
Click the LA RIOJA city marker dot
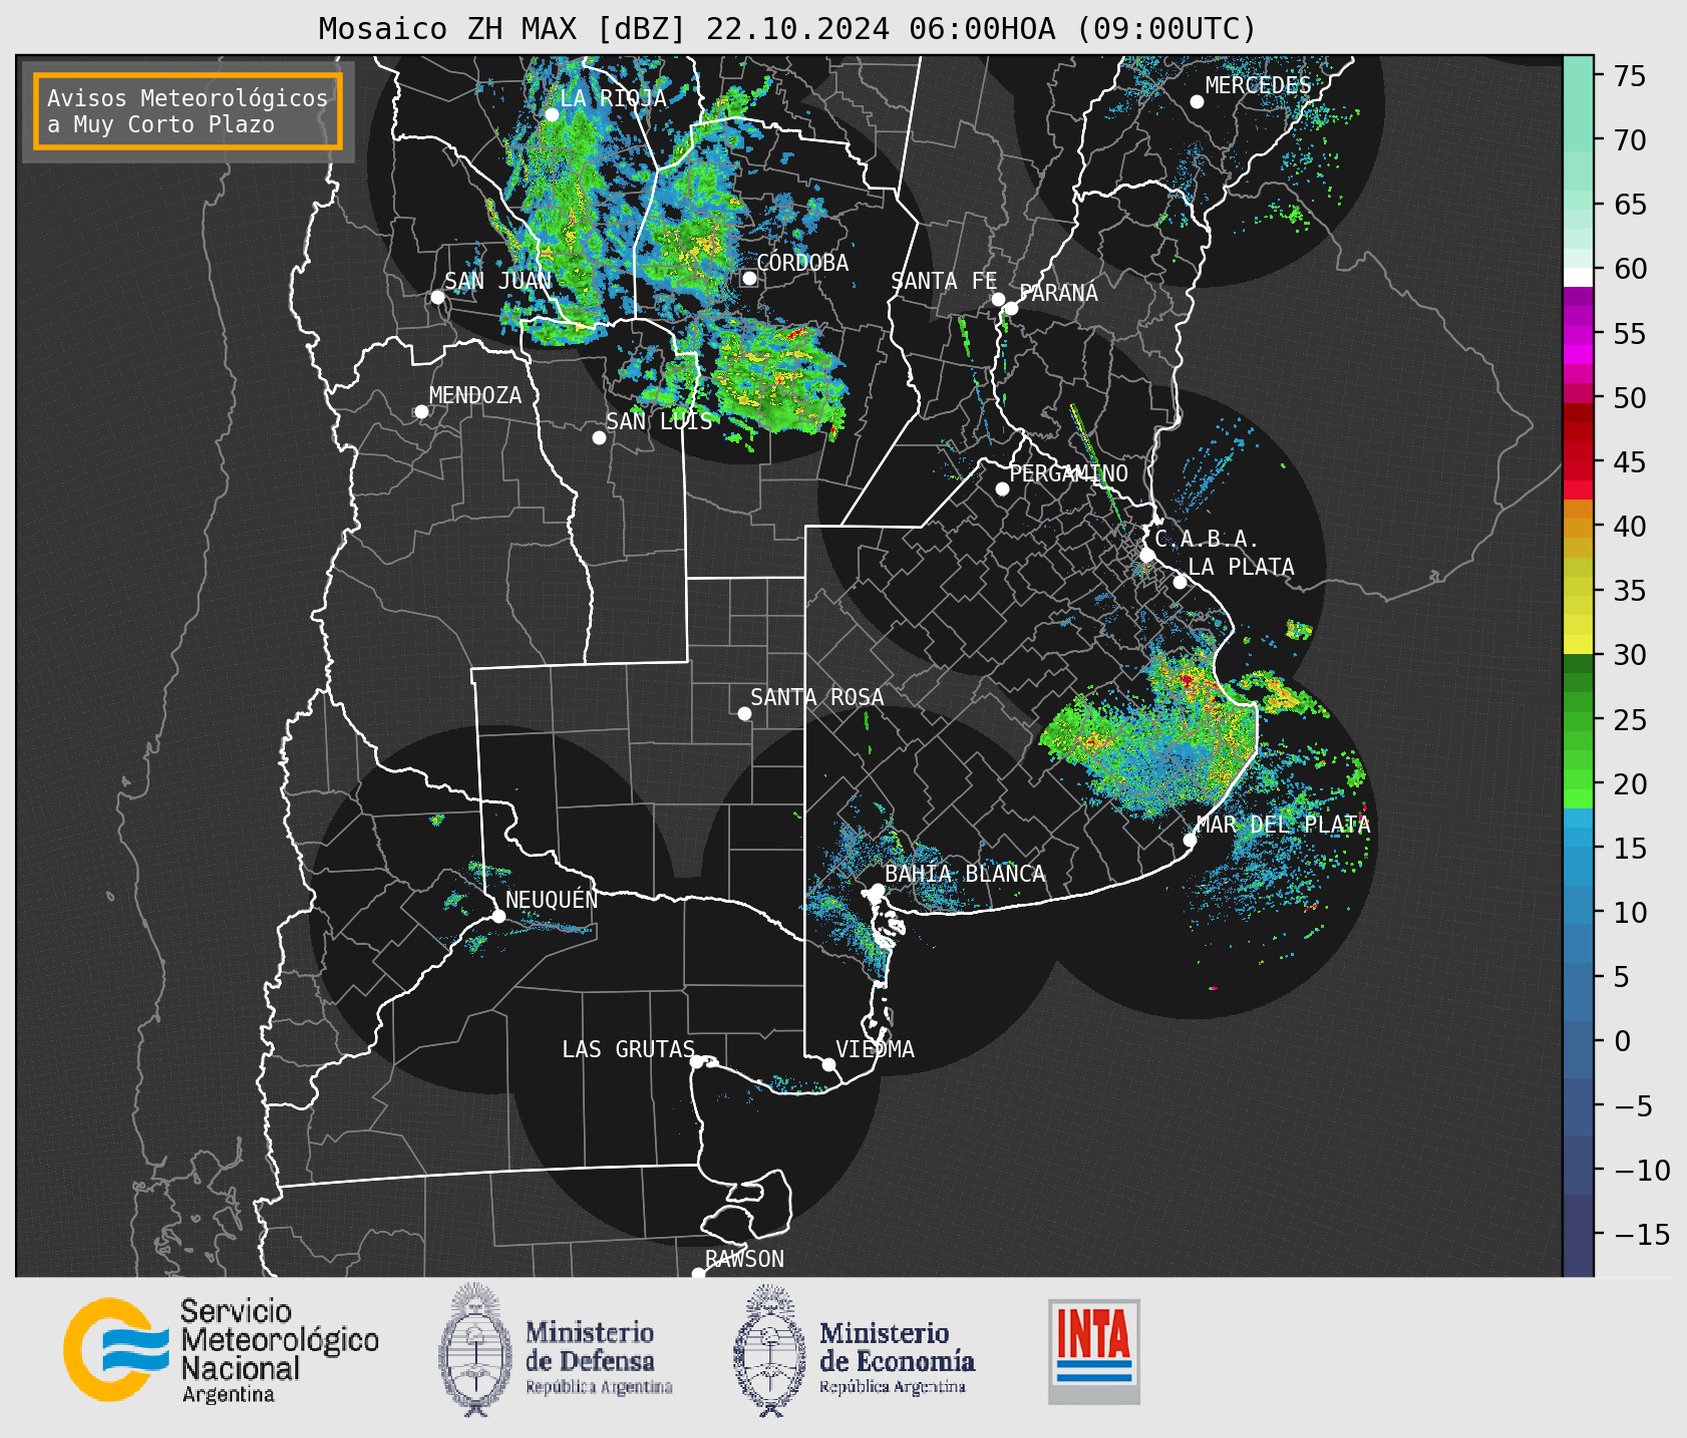(x=552, y=115)
